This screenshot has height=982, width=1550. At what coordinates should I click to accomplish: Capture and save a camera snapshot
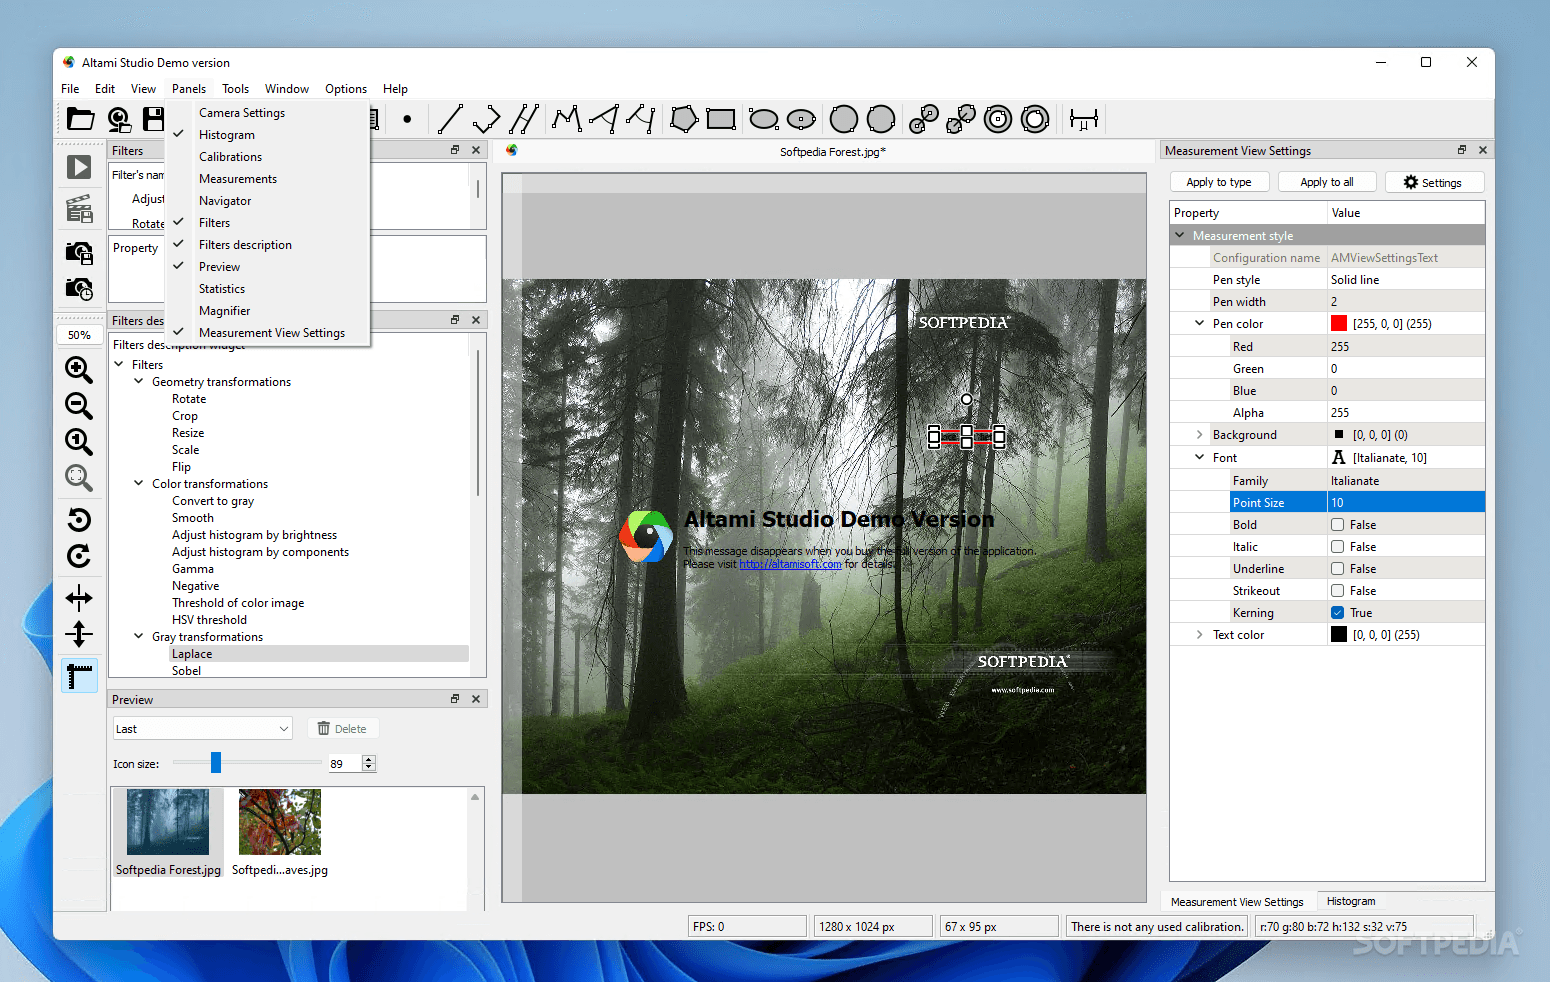79,252
